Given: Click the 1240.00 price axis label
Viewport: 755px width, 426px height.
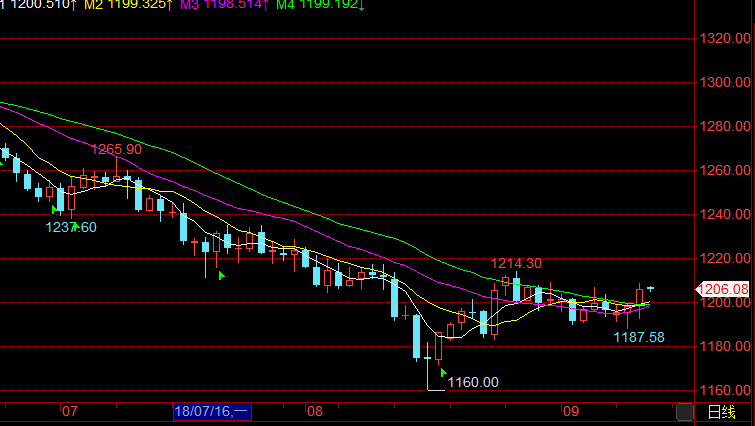Looking at the screenshot, I should tap(725, 214).
